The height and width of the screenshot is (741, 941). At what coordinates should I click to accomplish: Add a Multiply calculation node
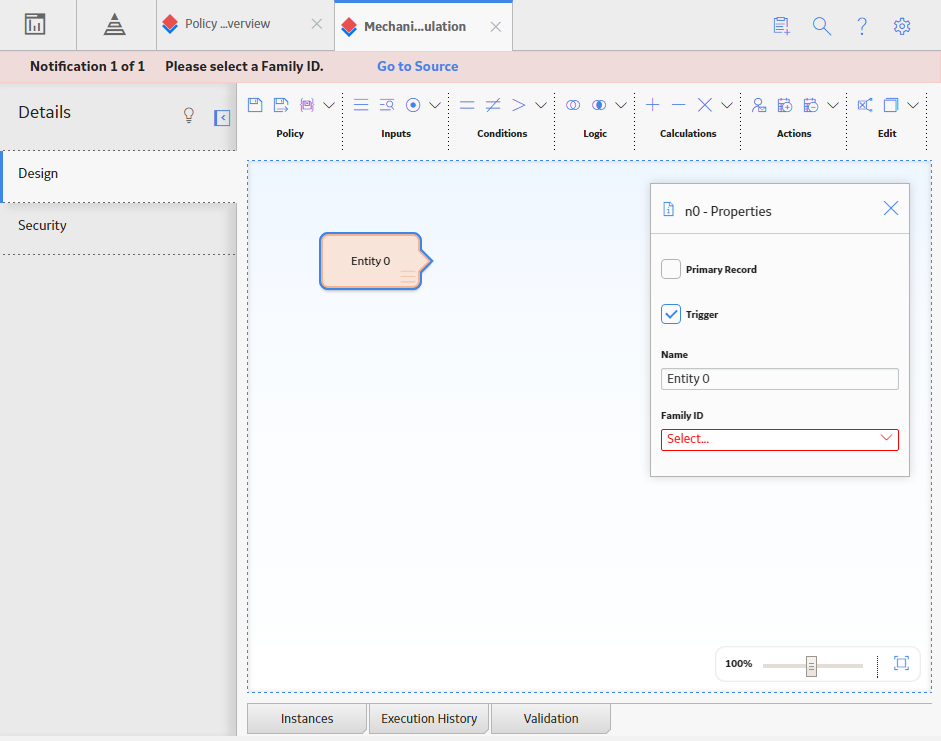[x=705, y=105]
